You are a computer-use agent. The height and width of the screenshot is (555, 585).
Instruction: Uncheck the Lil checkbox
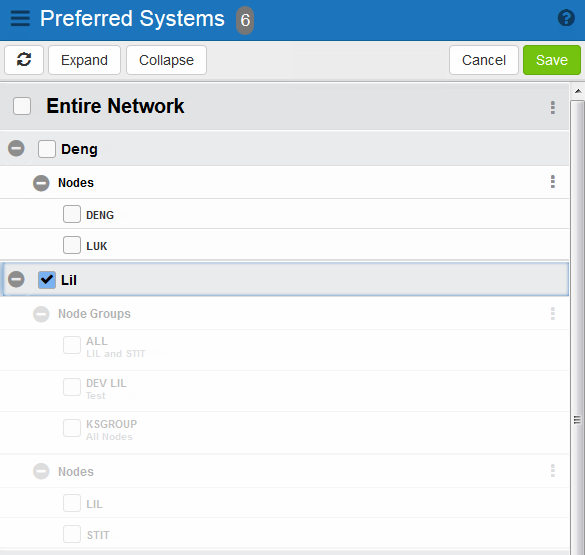coord(47,280)
